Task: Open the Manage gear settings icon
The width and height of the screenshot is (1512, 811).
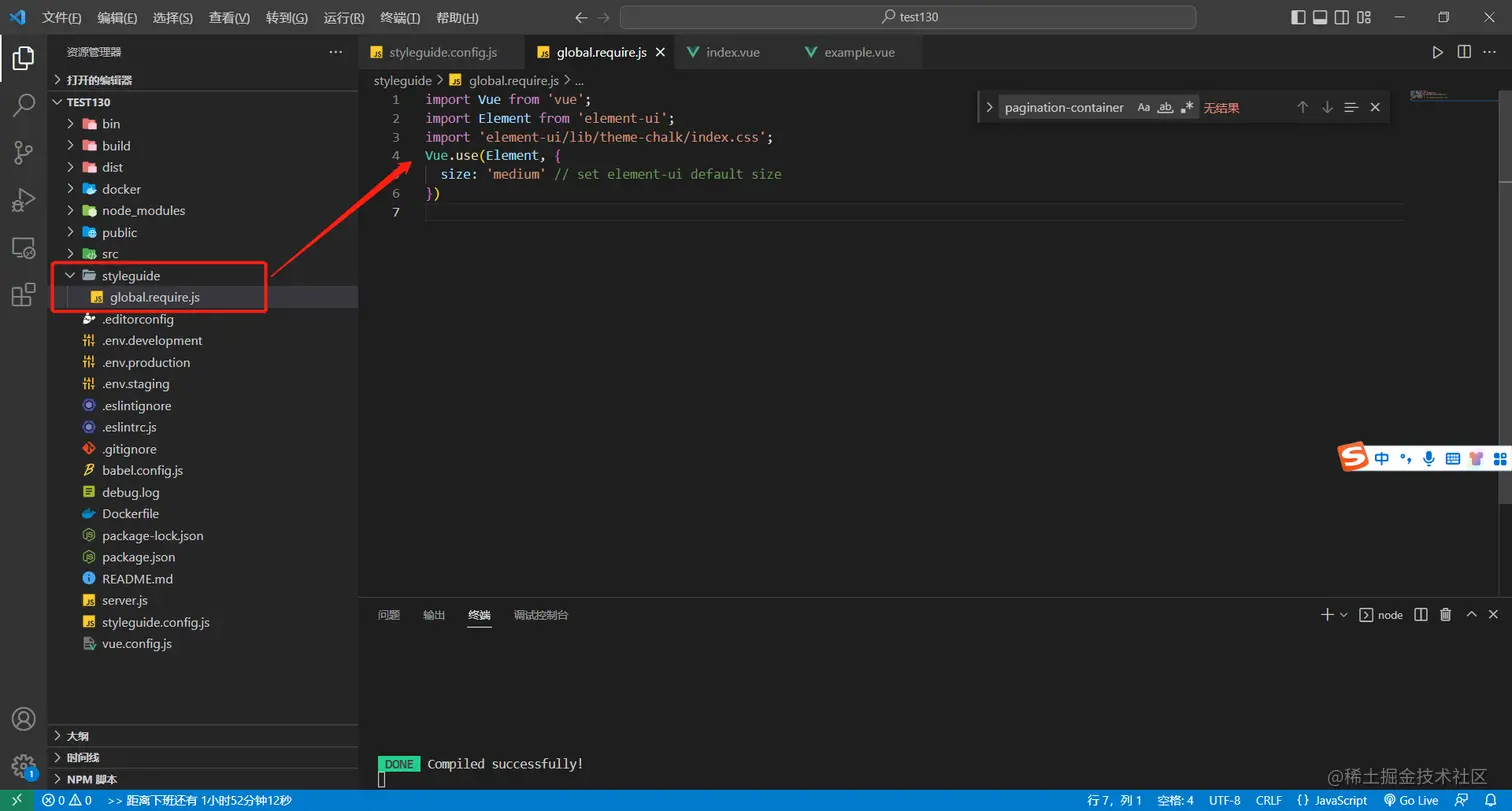Action: (x=23, y=766)
